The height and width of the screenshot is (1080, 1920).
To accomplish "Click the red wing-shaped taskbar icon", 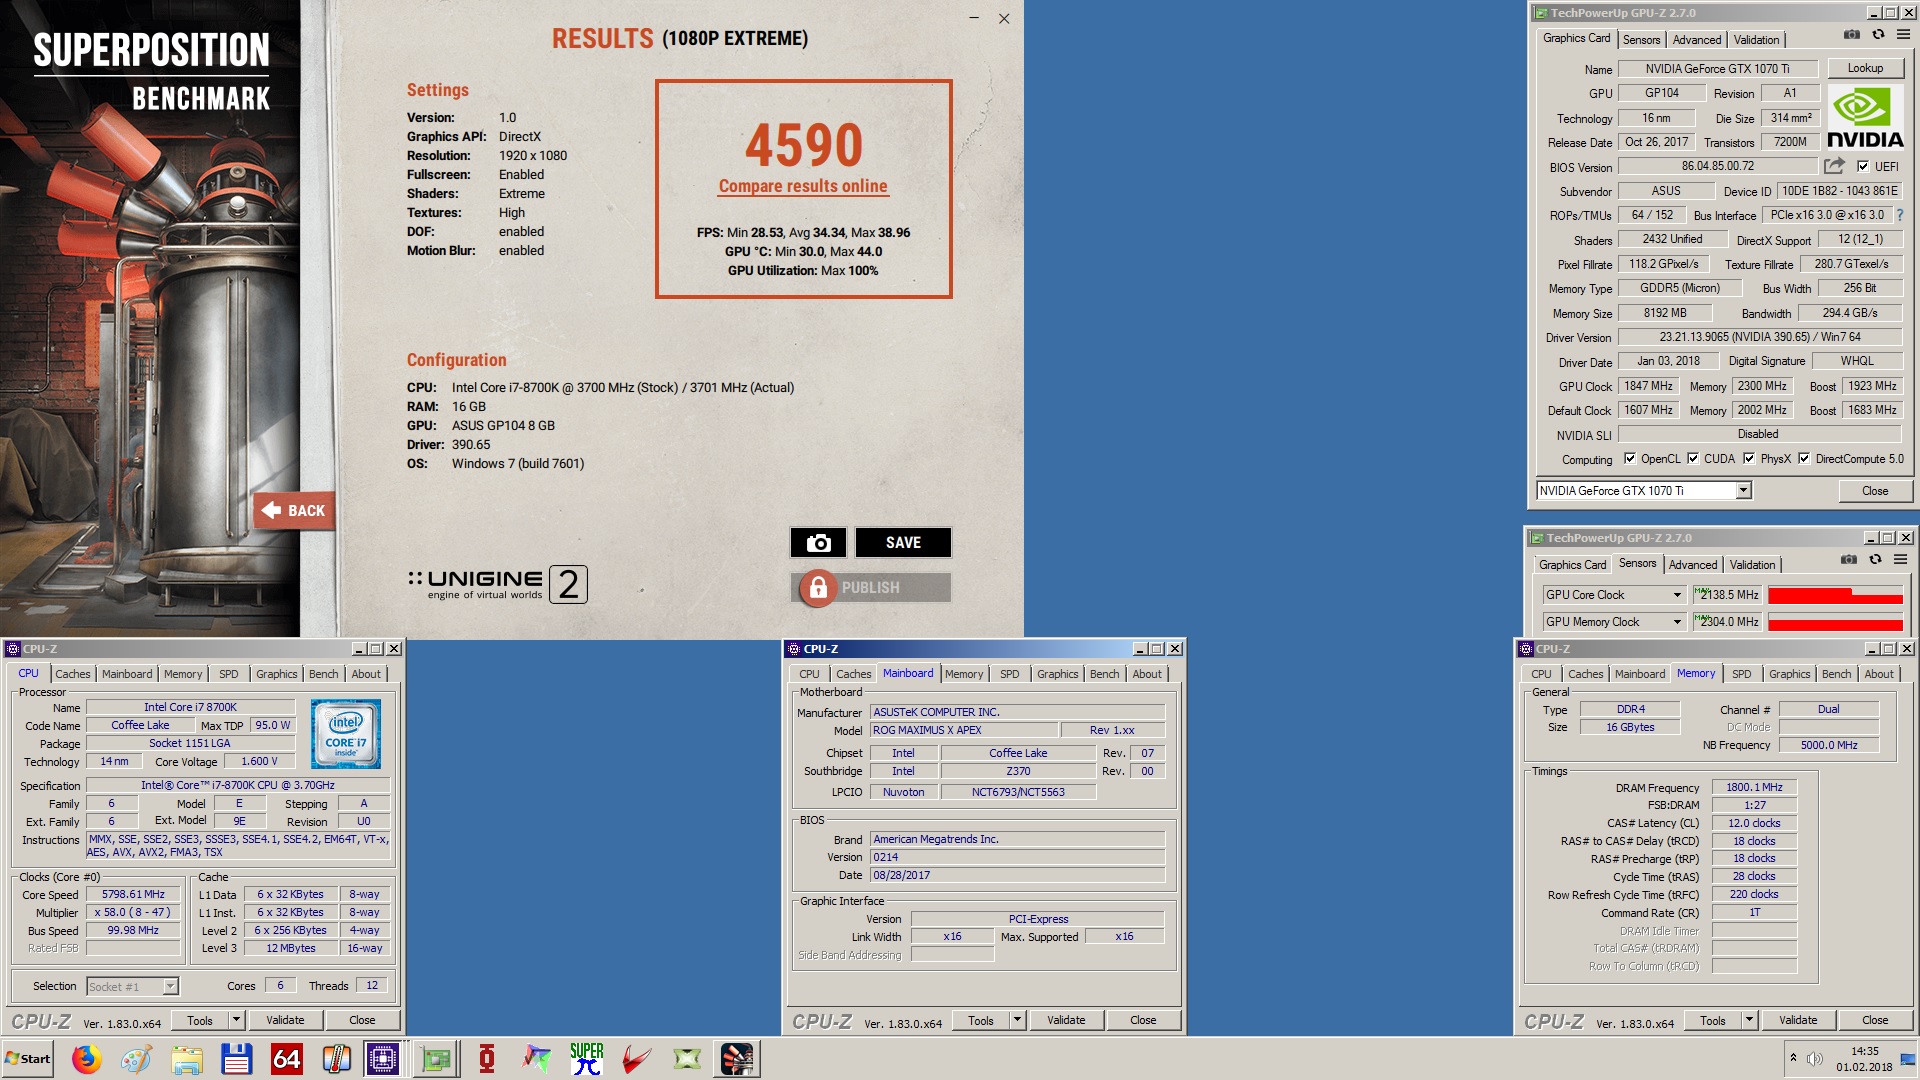I will tap(637, 1058).
